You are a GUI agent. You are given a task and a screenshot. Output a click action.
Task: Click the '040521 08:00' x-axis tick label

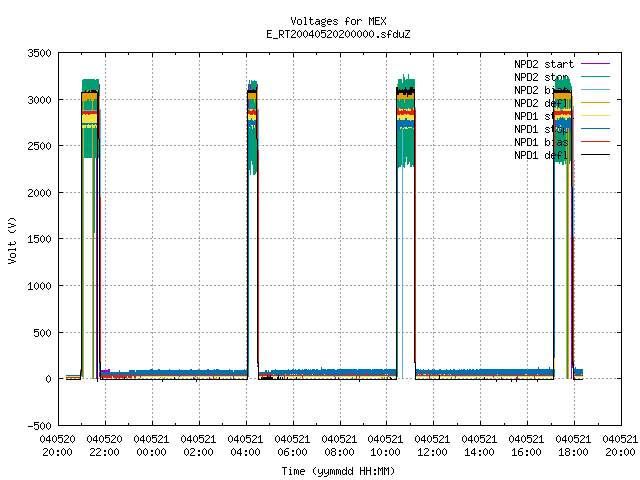pos(339,446)
